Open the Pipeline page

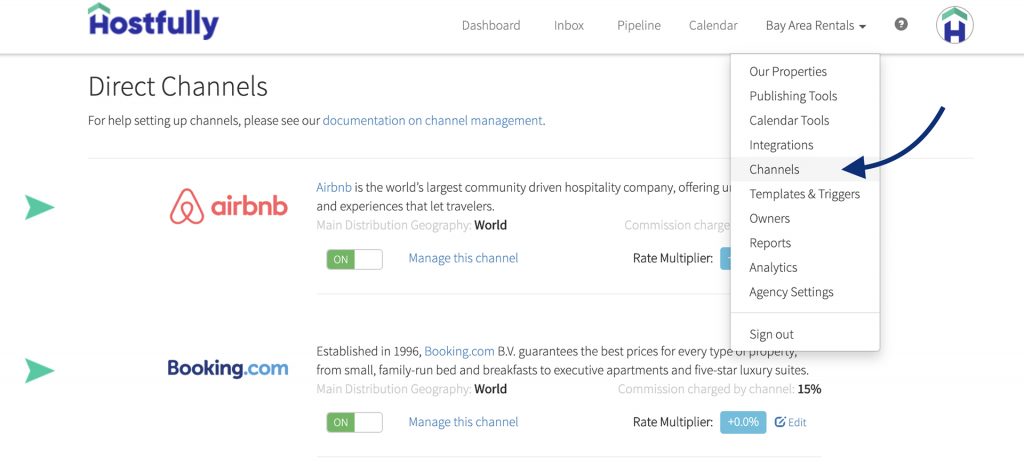click(639, 25)
